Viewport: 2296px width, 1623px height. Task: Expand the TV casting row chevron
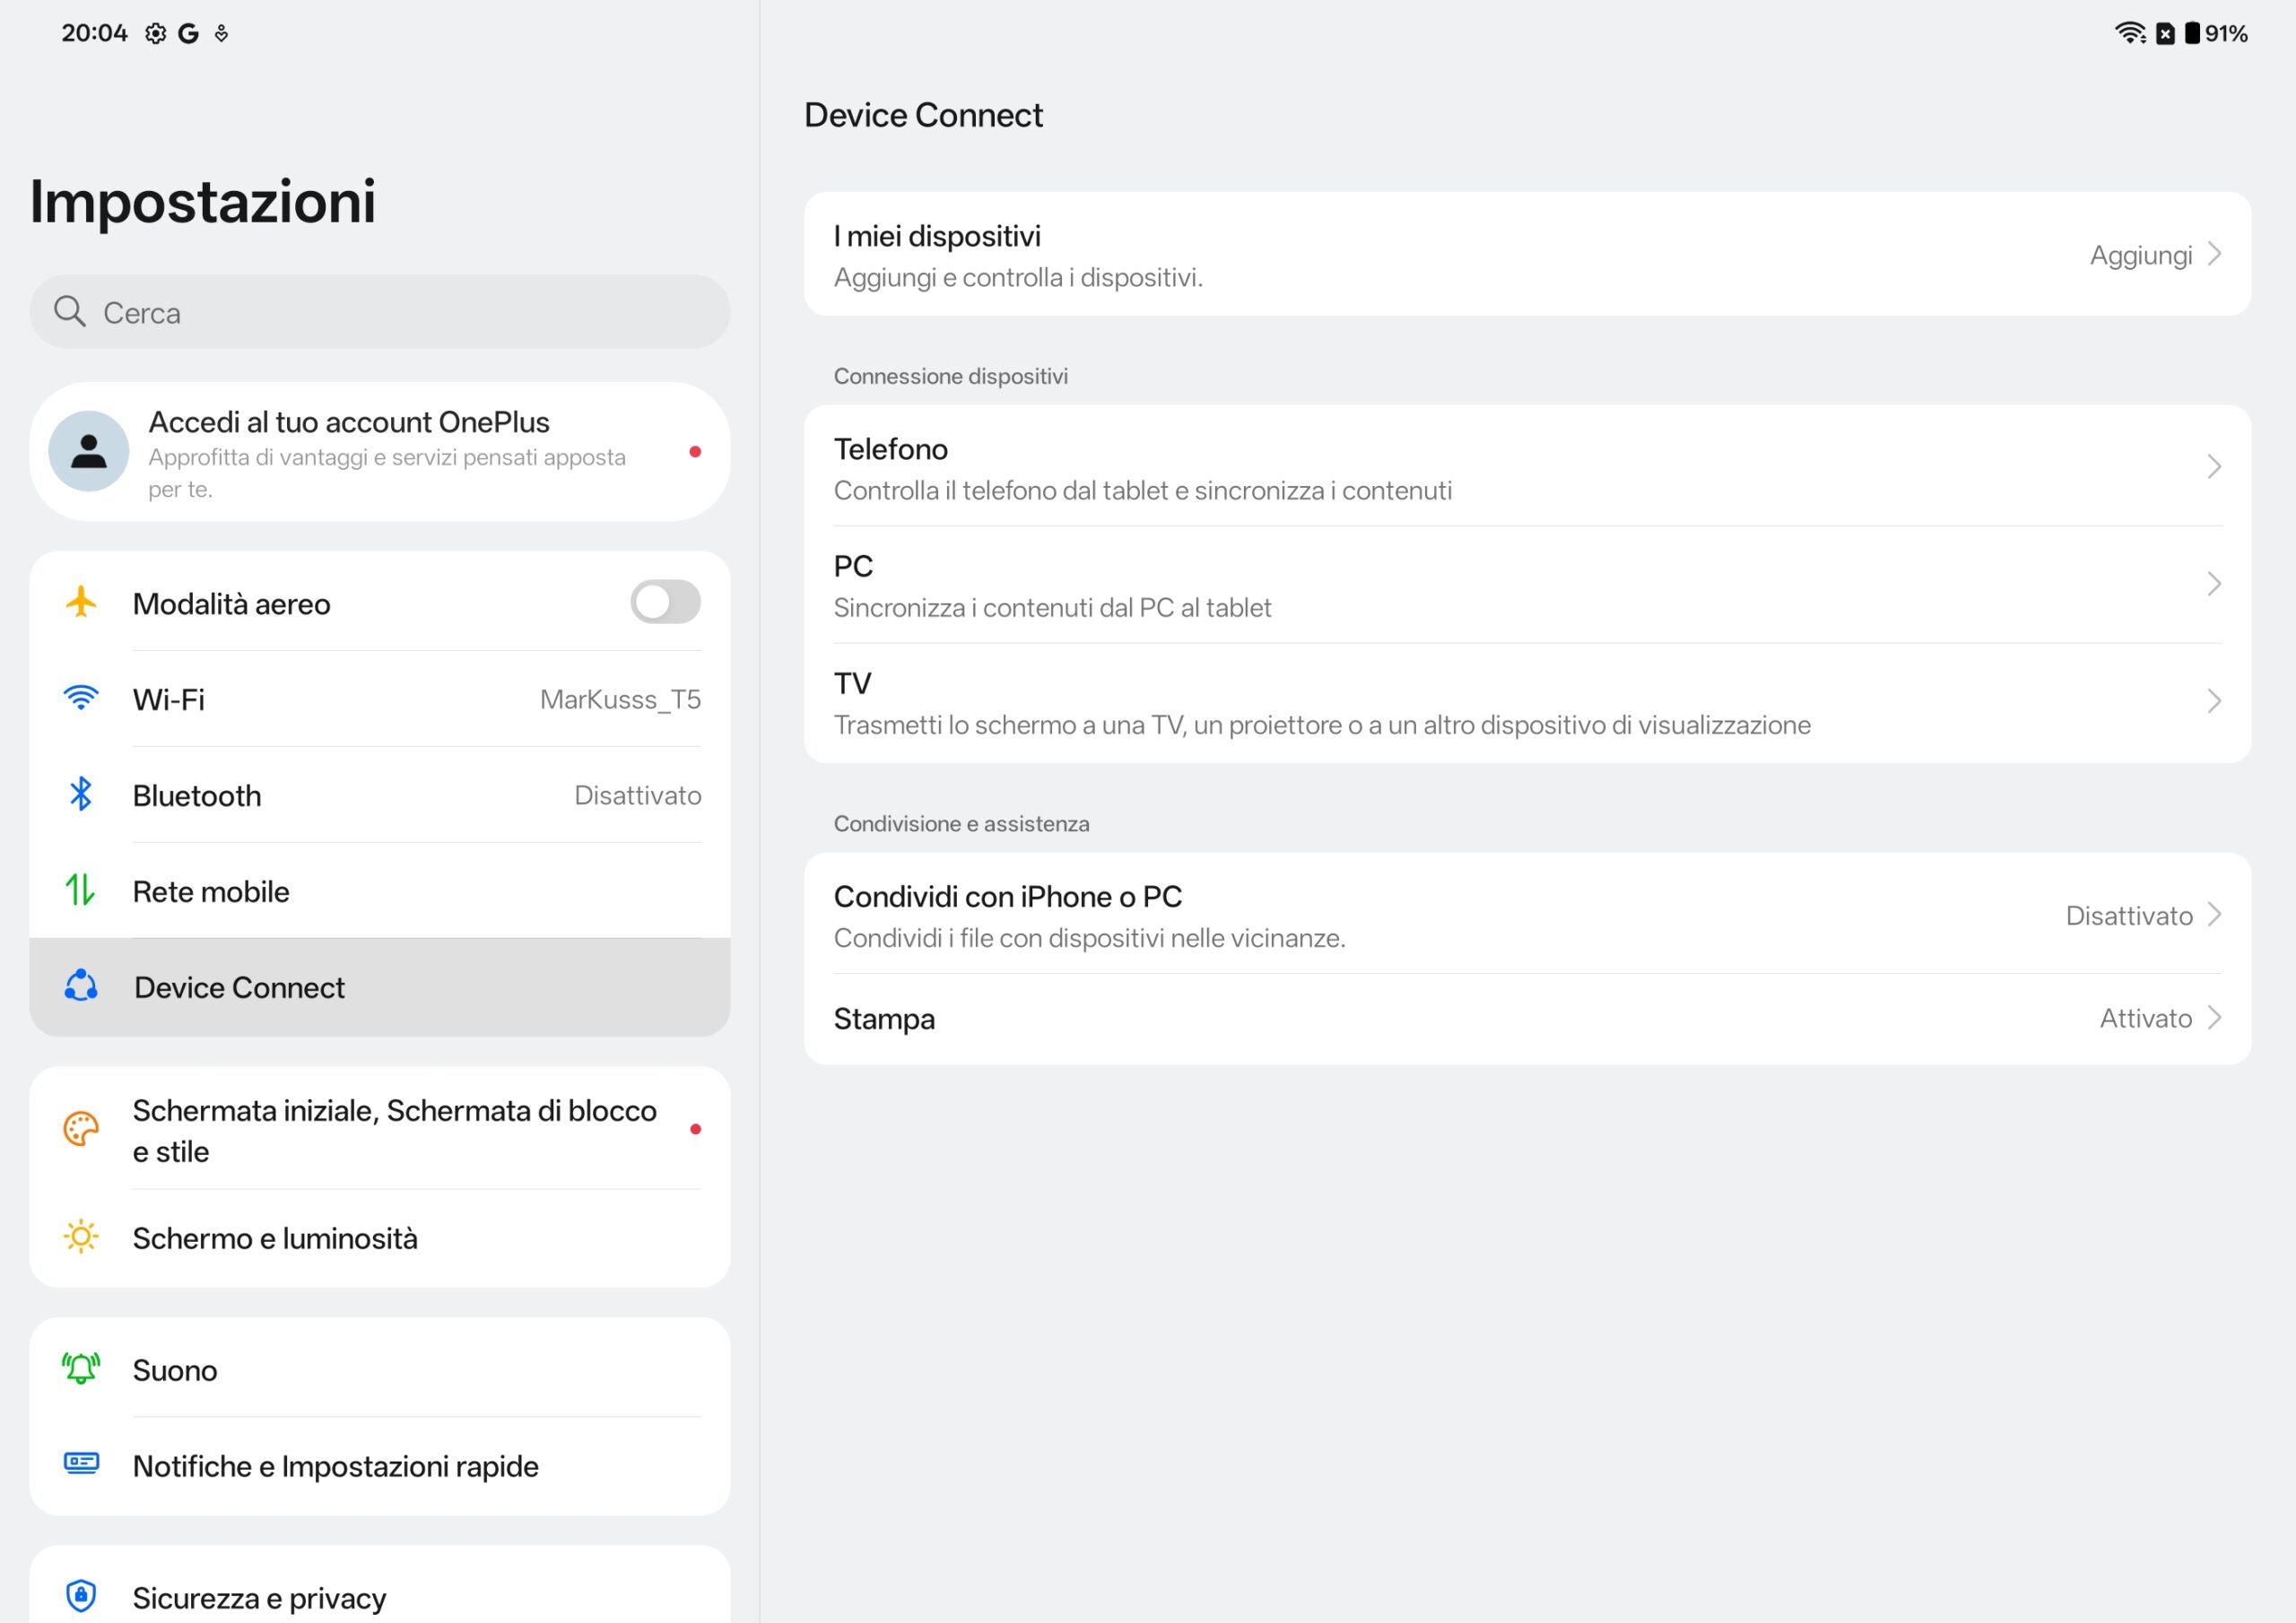click(2213, 701)
